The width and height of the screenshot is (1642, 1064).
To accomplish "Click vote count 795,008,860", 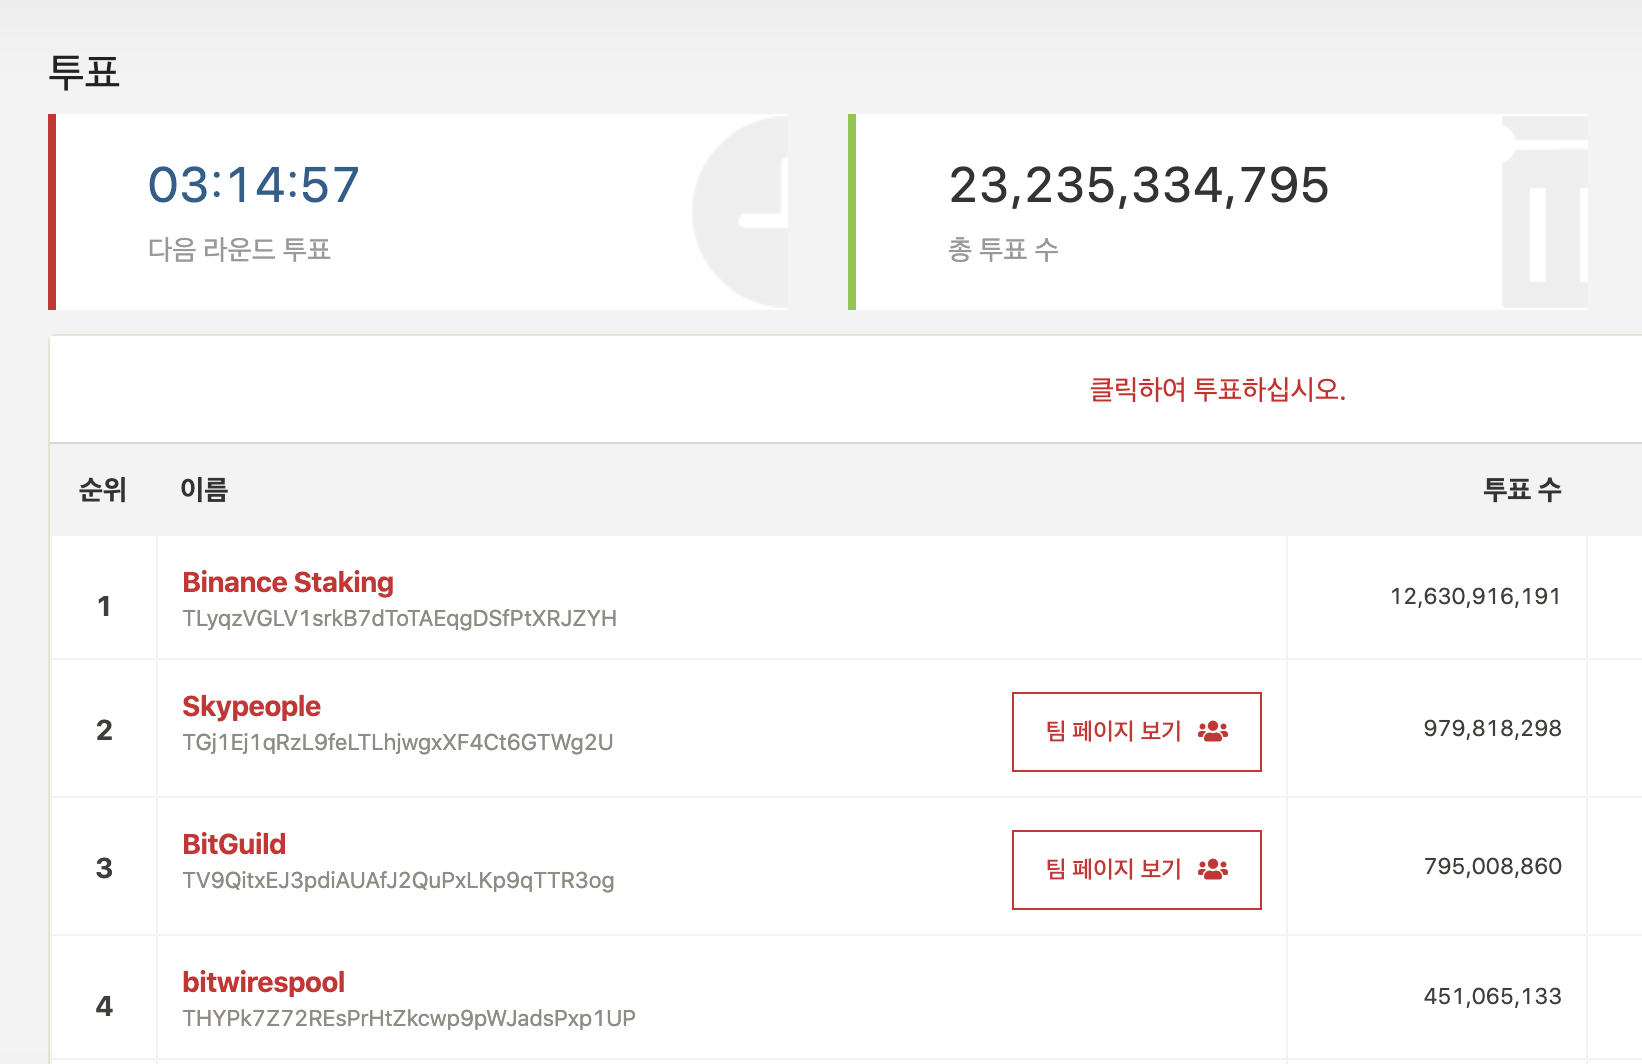I will tap(1492, 867).
